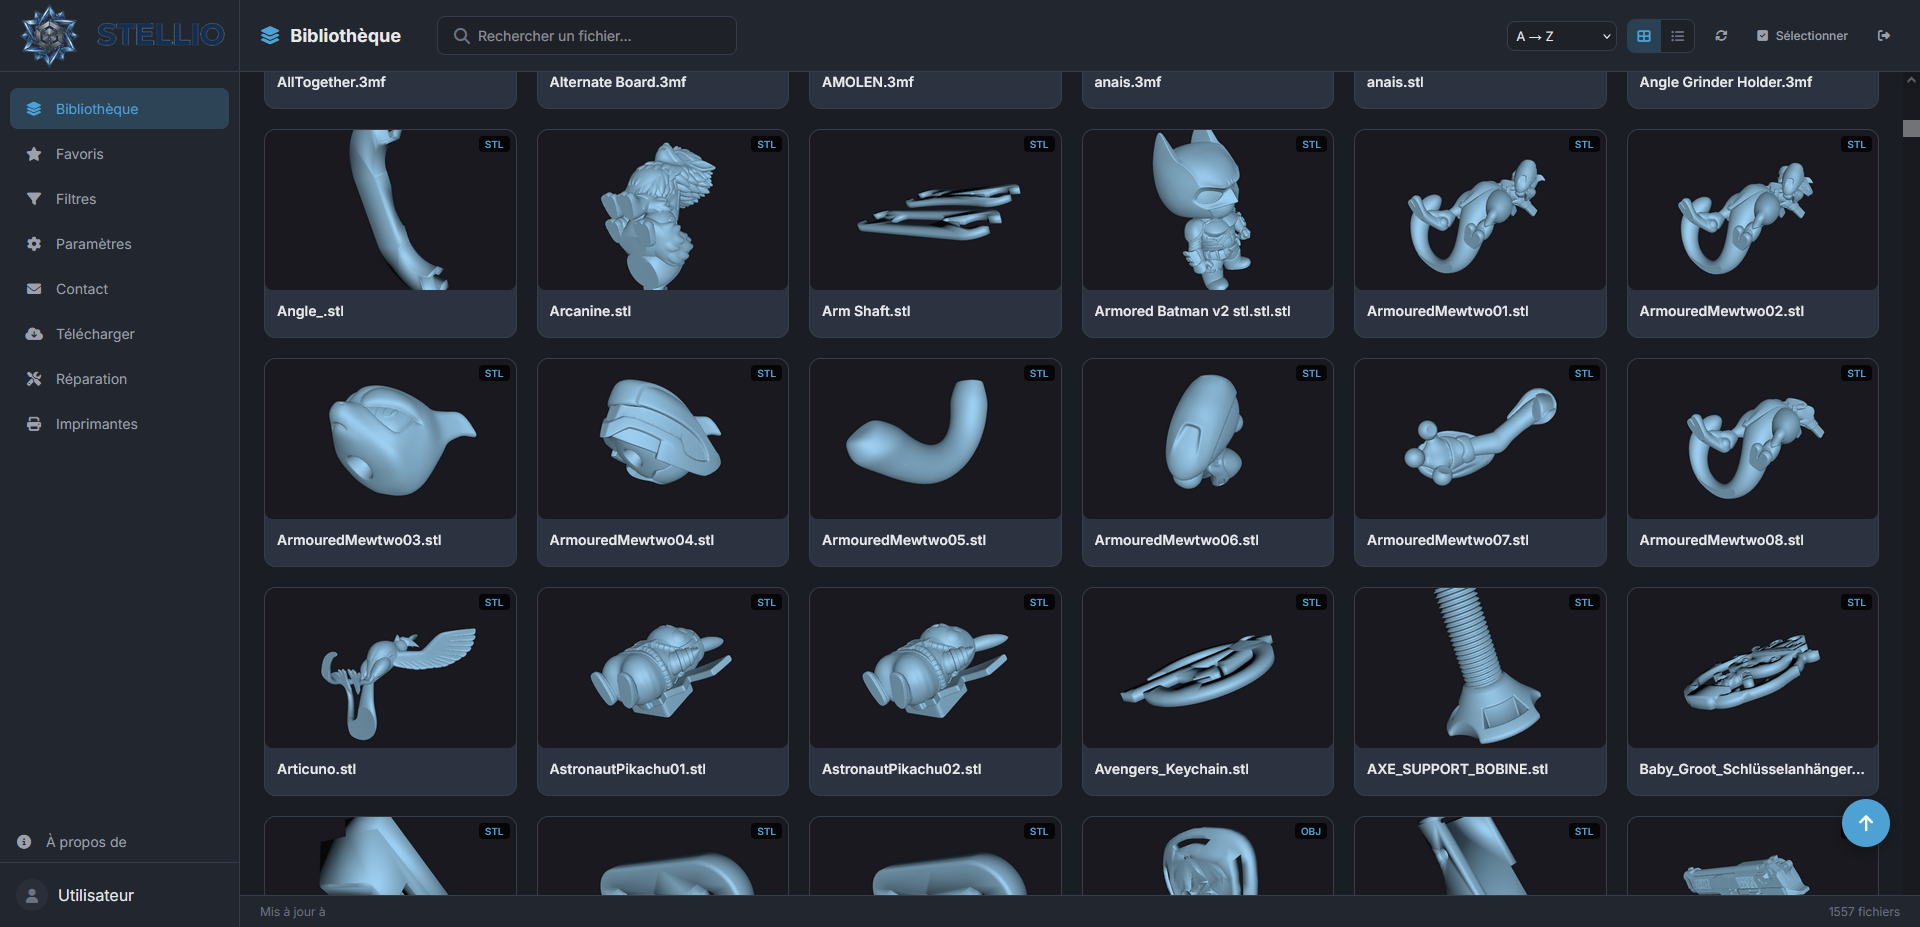This screenshot has width=1920, height=927.
Task: Switch to grid view
Action: 1644,36
